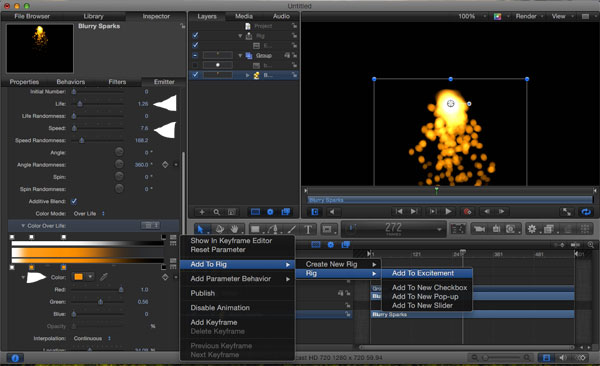This screenshot has width=600, height=366.
Task: Switch to the File Browser tab
Action: [x=32, y=16]
